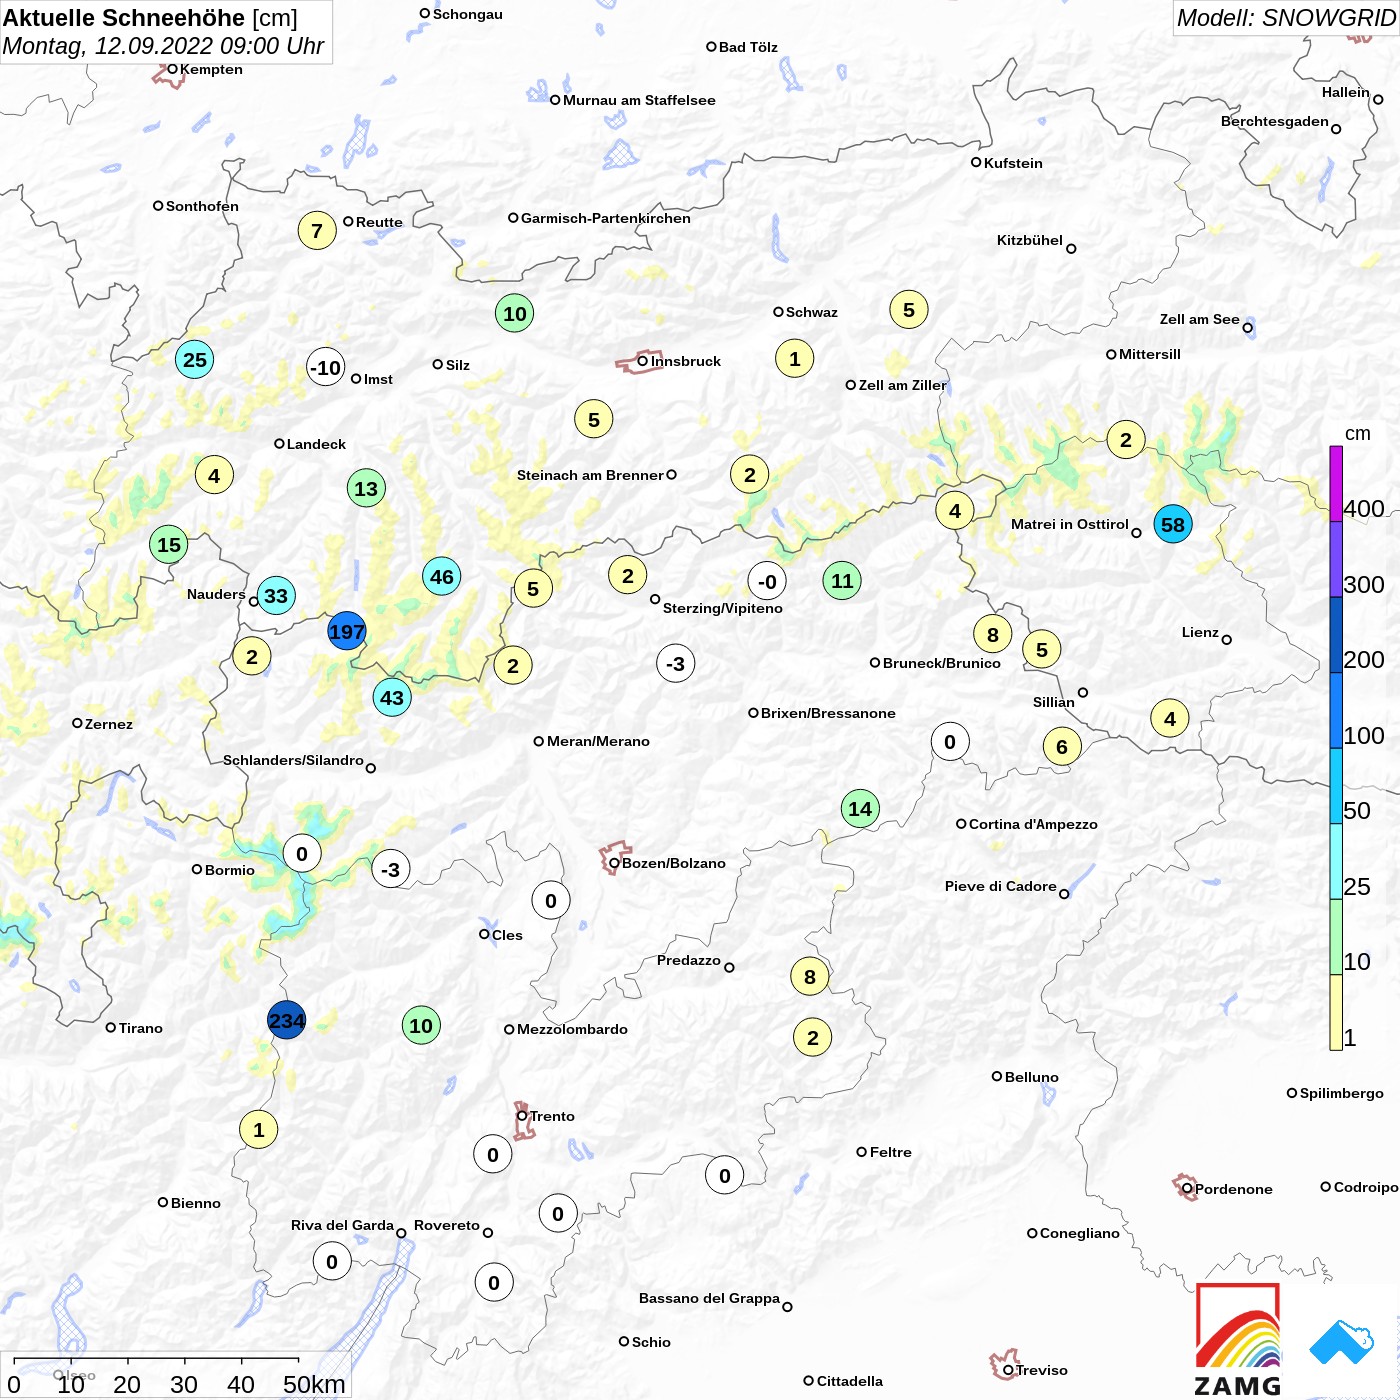The width and height of the screenshot is (1400, 1400).
Task: Select the 197 cm station marker
Action: 347,631
